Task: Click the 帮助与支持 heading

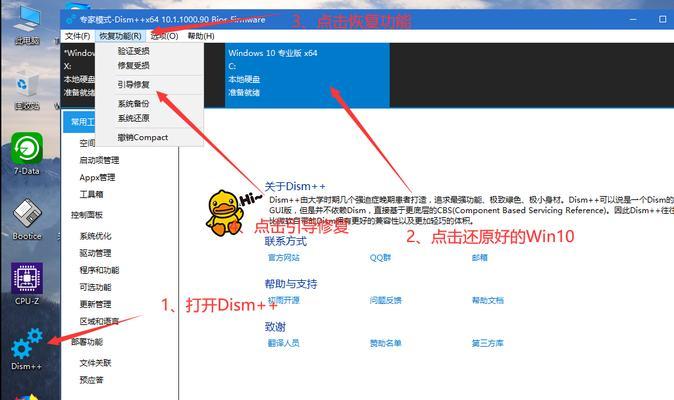Action: 291,284
